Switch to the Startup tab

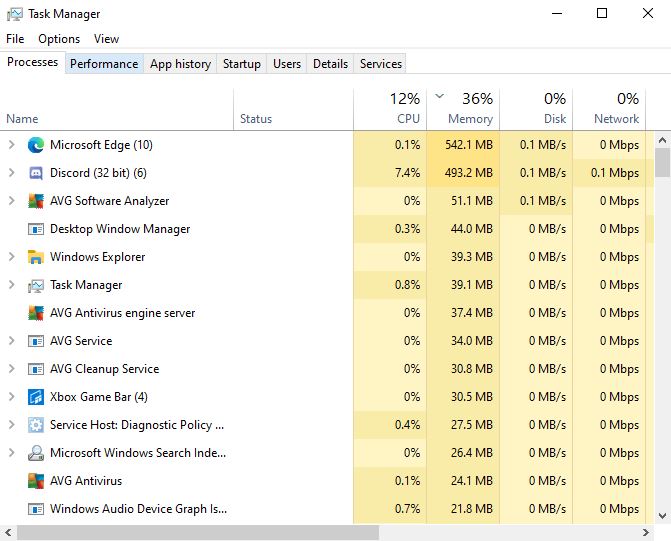242,64
